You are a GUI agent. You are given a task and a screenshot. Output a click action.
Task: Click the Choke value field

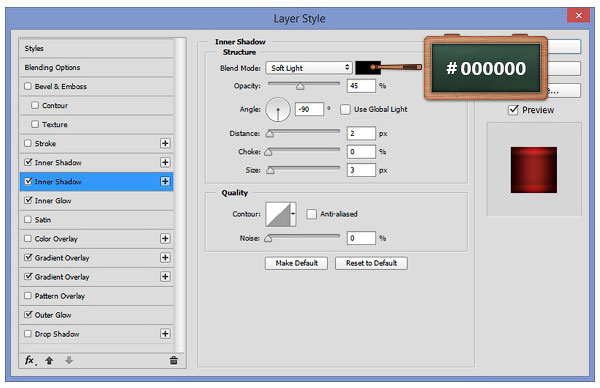[x=361, y=152]
